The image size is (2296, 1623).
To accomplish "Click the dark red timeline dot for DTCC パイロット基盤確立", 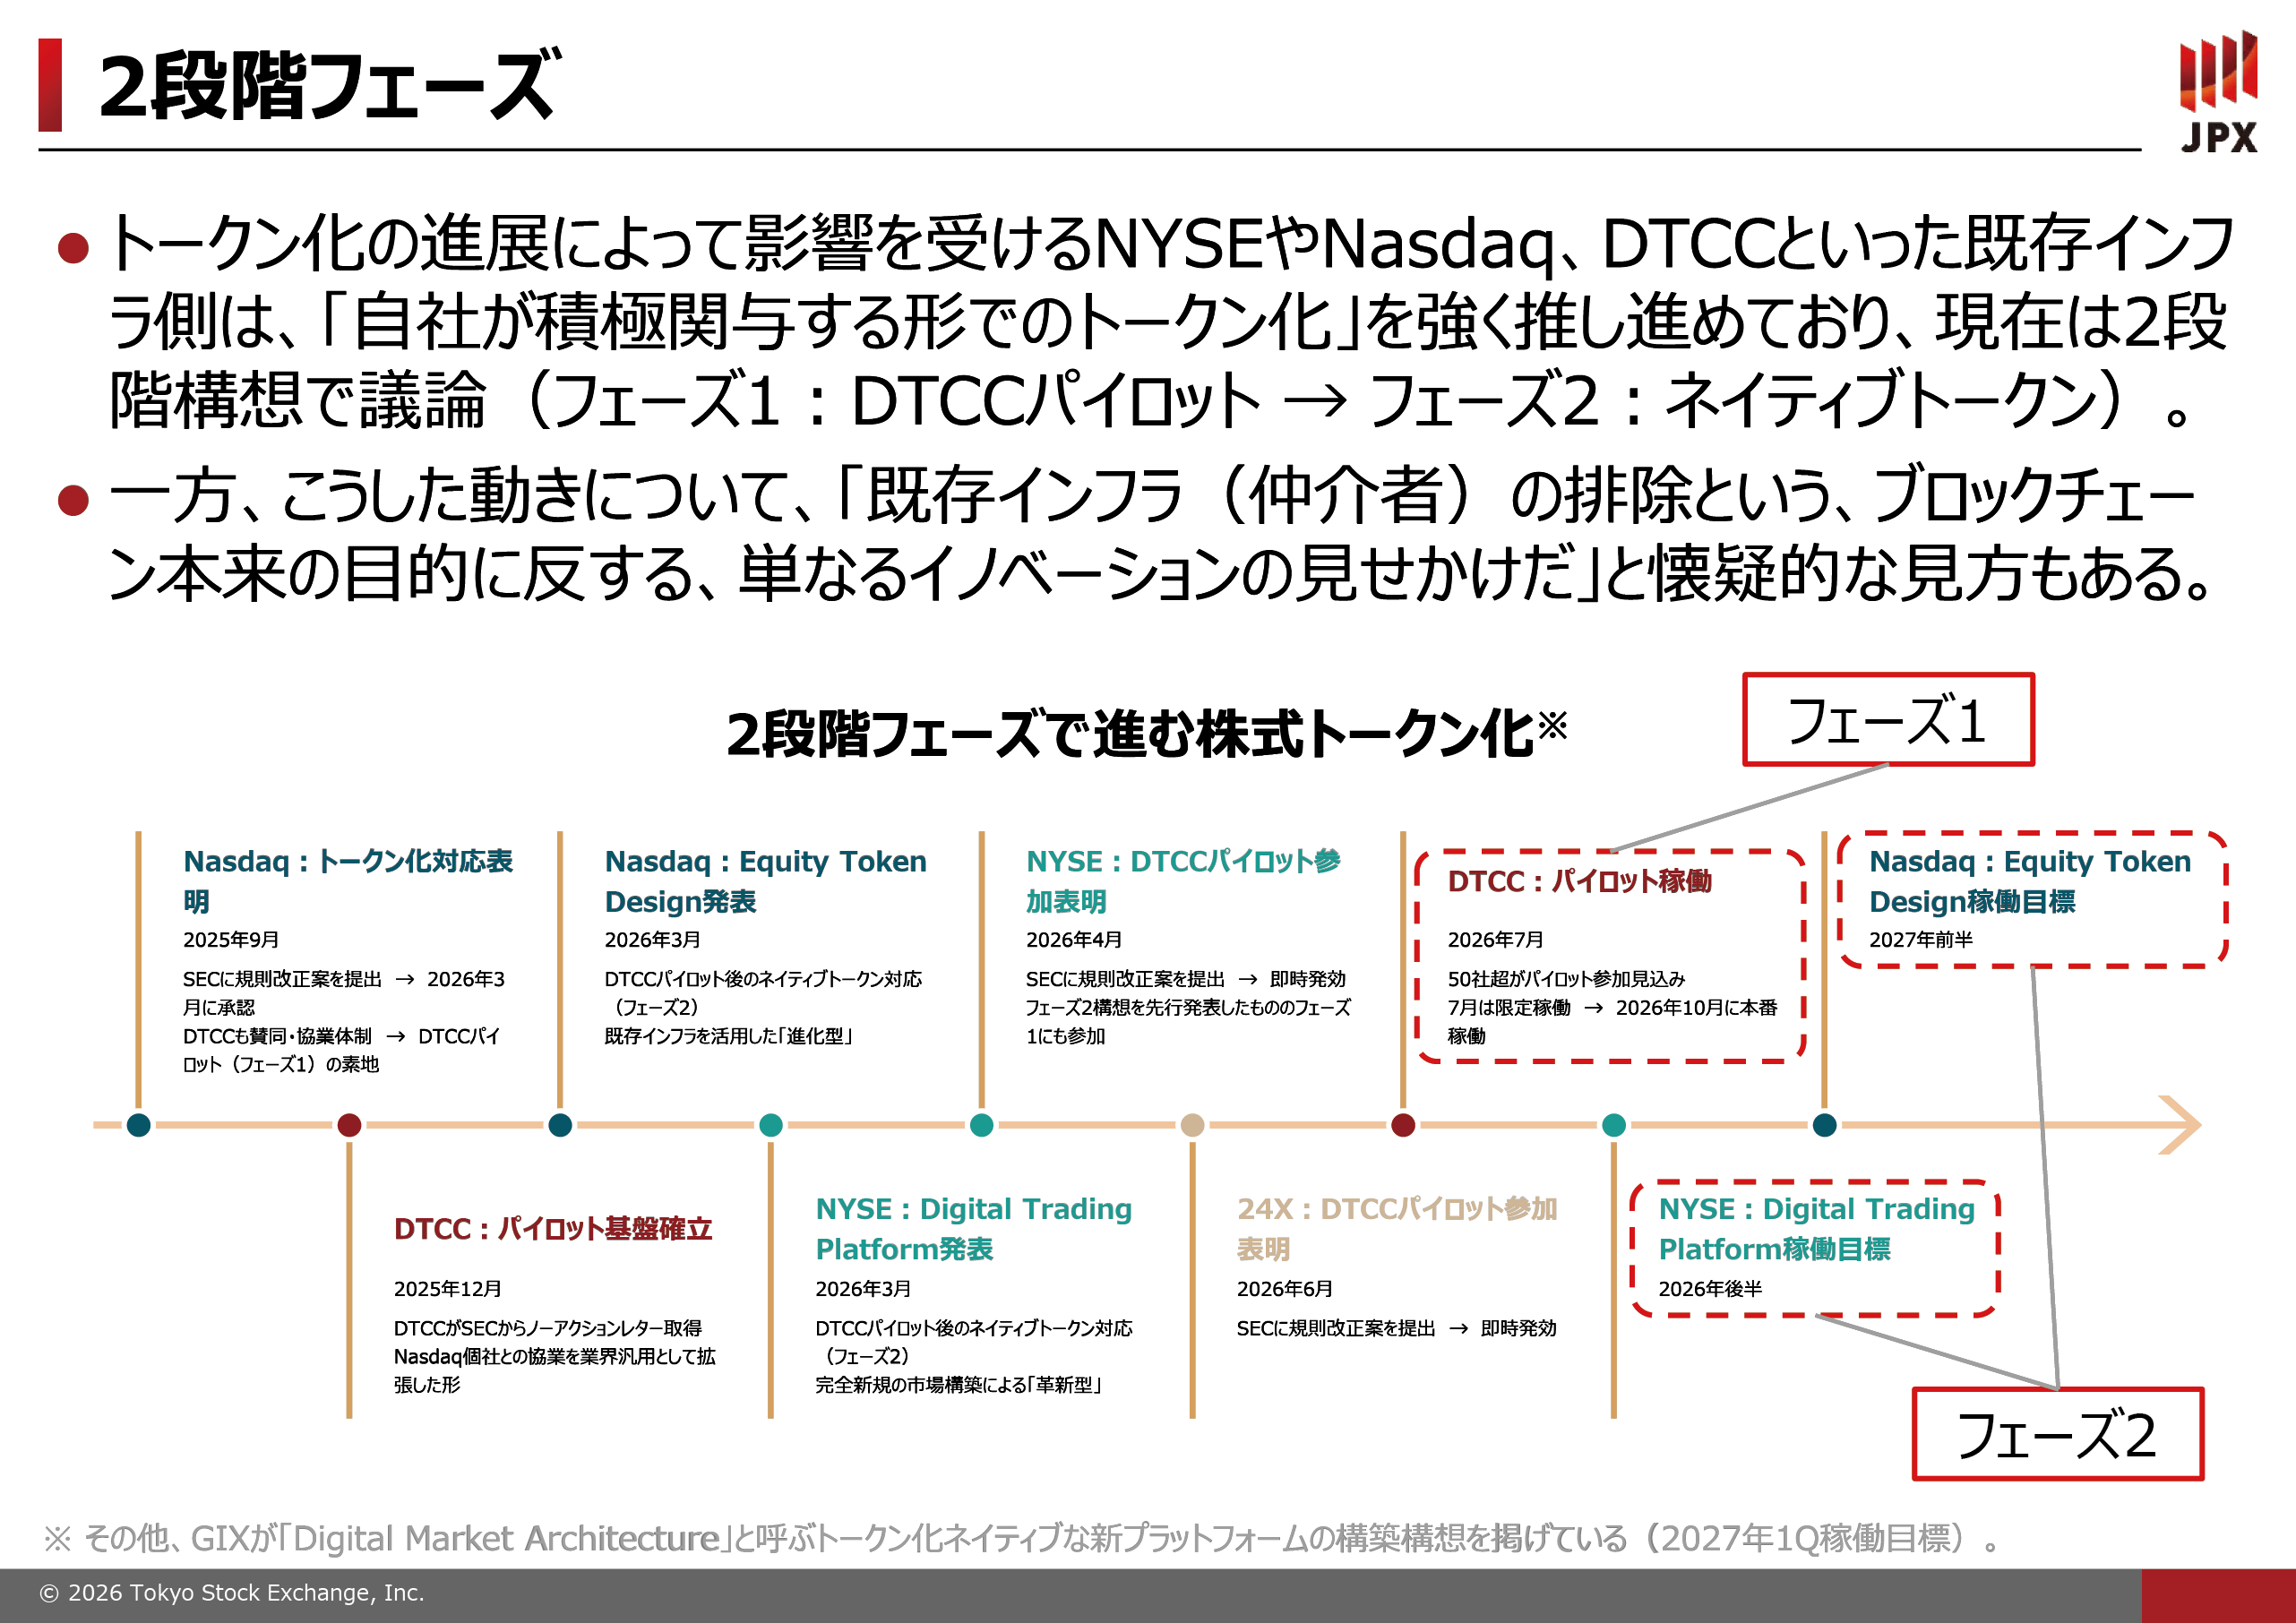I will (349, 1125).
